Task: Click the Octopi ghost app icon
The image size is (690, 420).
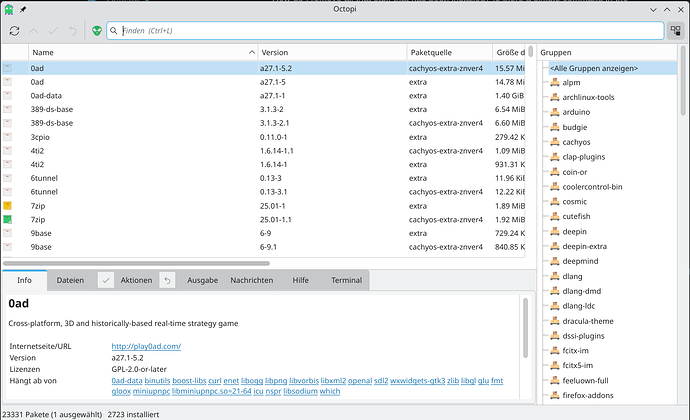Action: [x=9, y=9]
